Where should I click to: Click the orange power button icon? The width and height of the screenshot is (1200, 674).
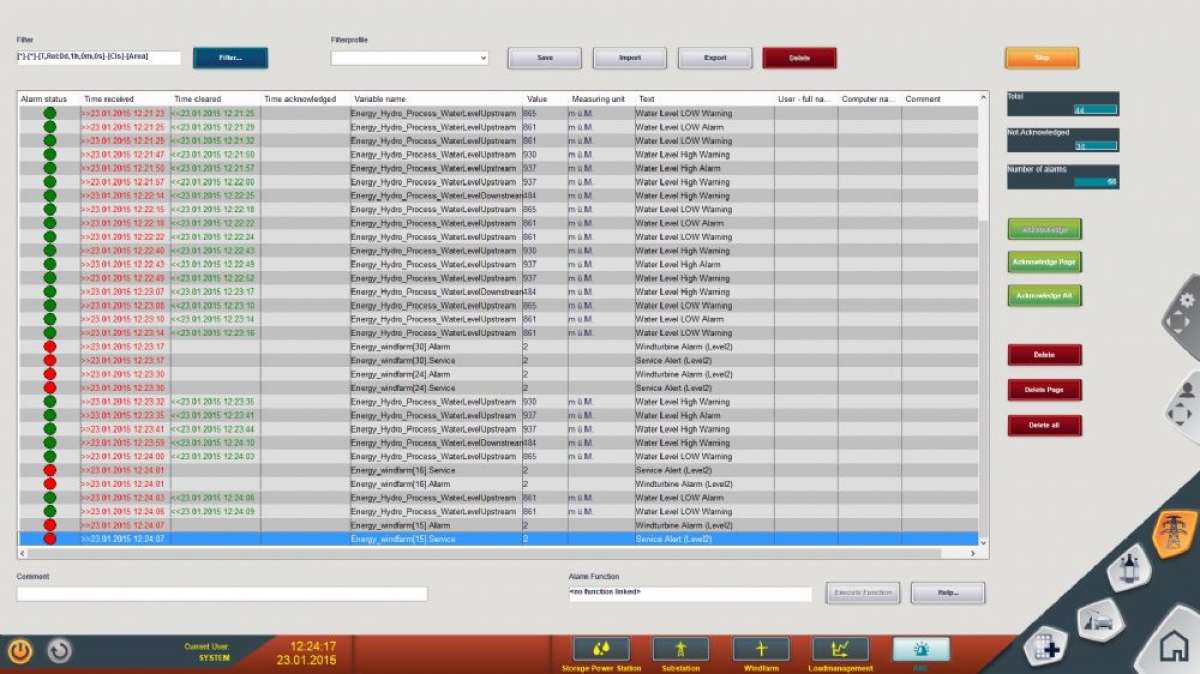(20, 652)
